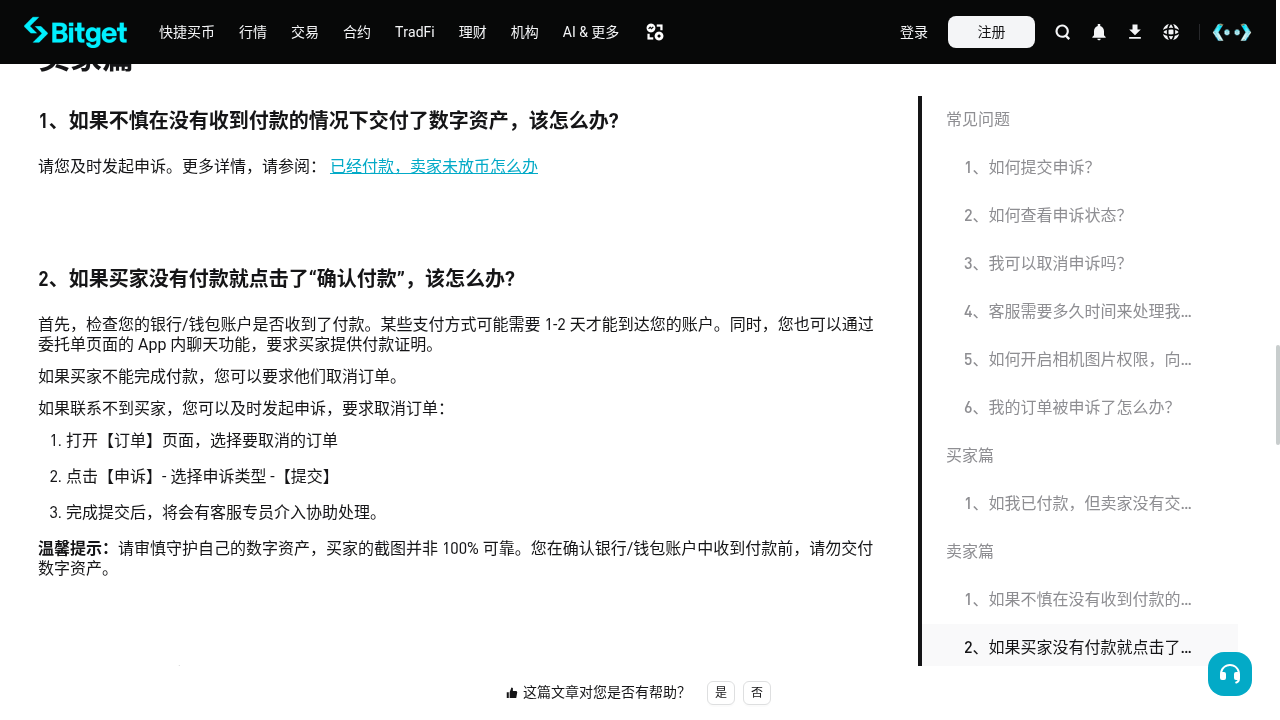The image size is (1280, 720).
Task: Go to 6、我的订单被申诉了怎么办? in sidebar
Action: pos(1068,407)
